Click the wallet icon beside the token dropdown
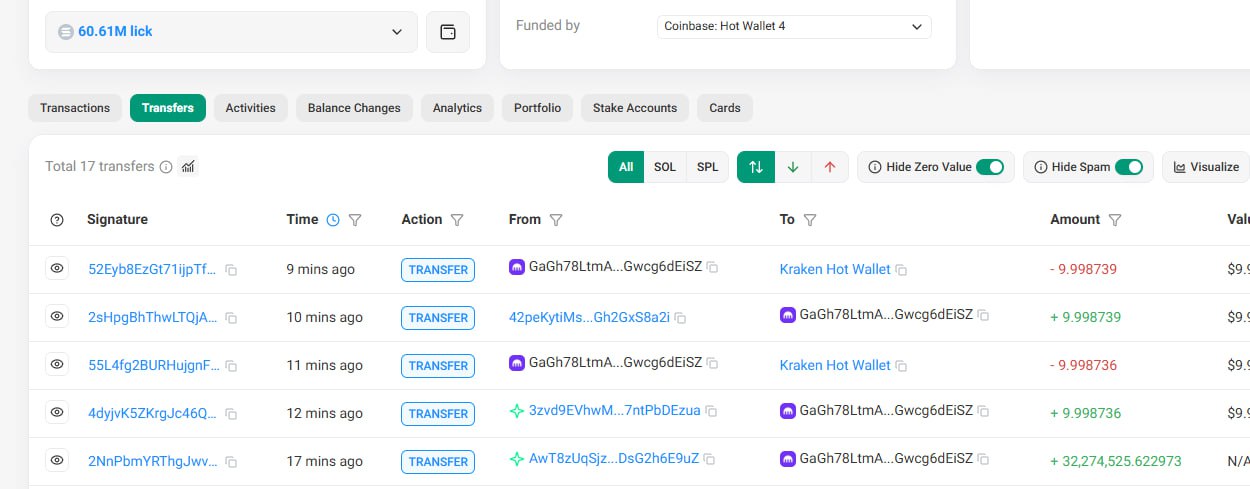This screenshot has height=489, width=1250. [448, 32]
